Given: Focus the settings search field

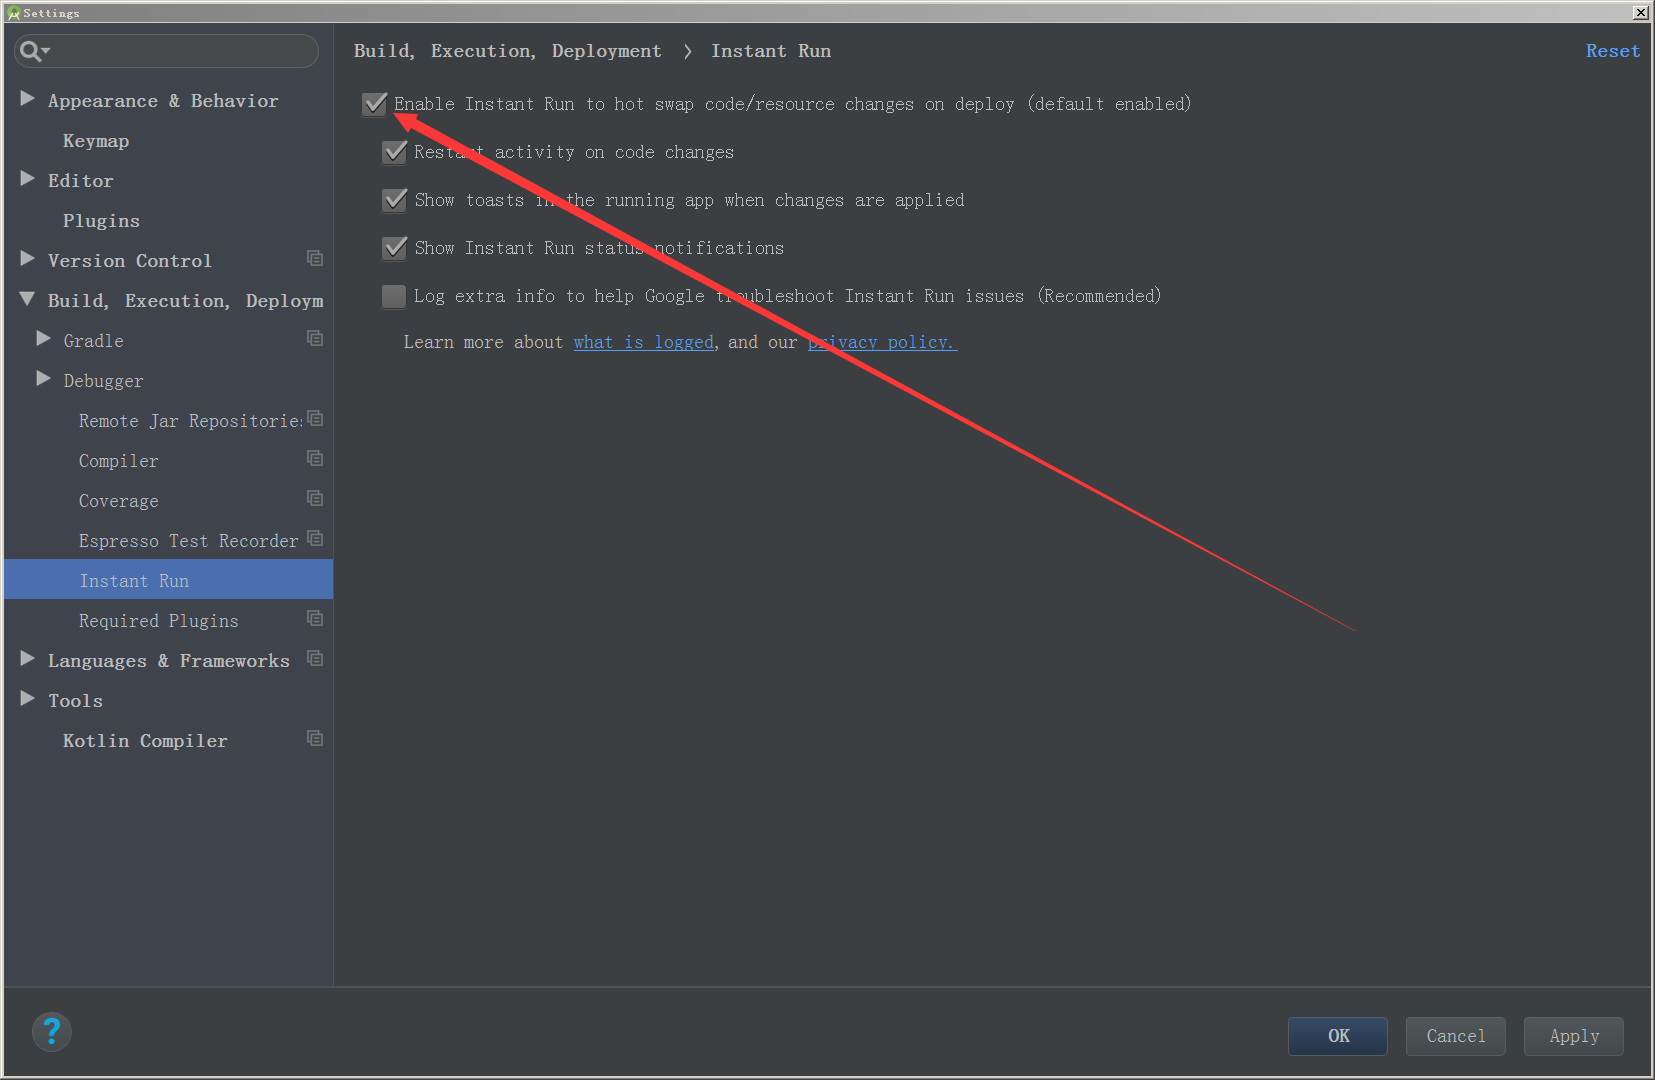Looking at the screenshot, I should [x=167, y=51].
